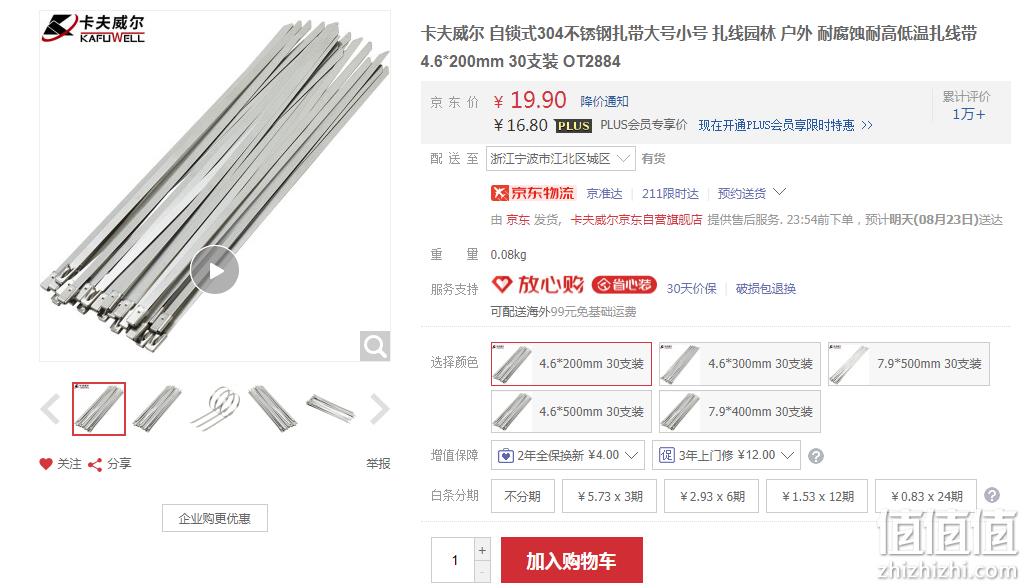Screen dimensions: 1027x588
Task: Click the heart 关注 icon
Action: 46,464
